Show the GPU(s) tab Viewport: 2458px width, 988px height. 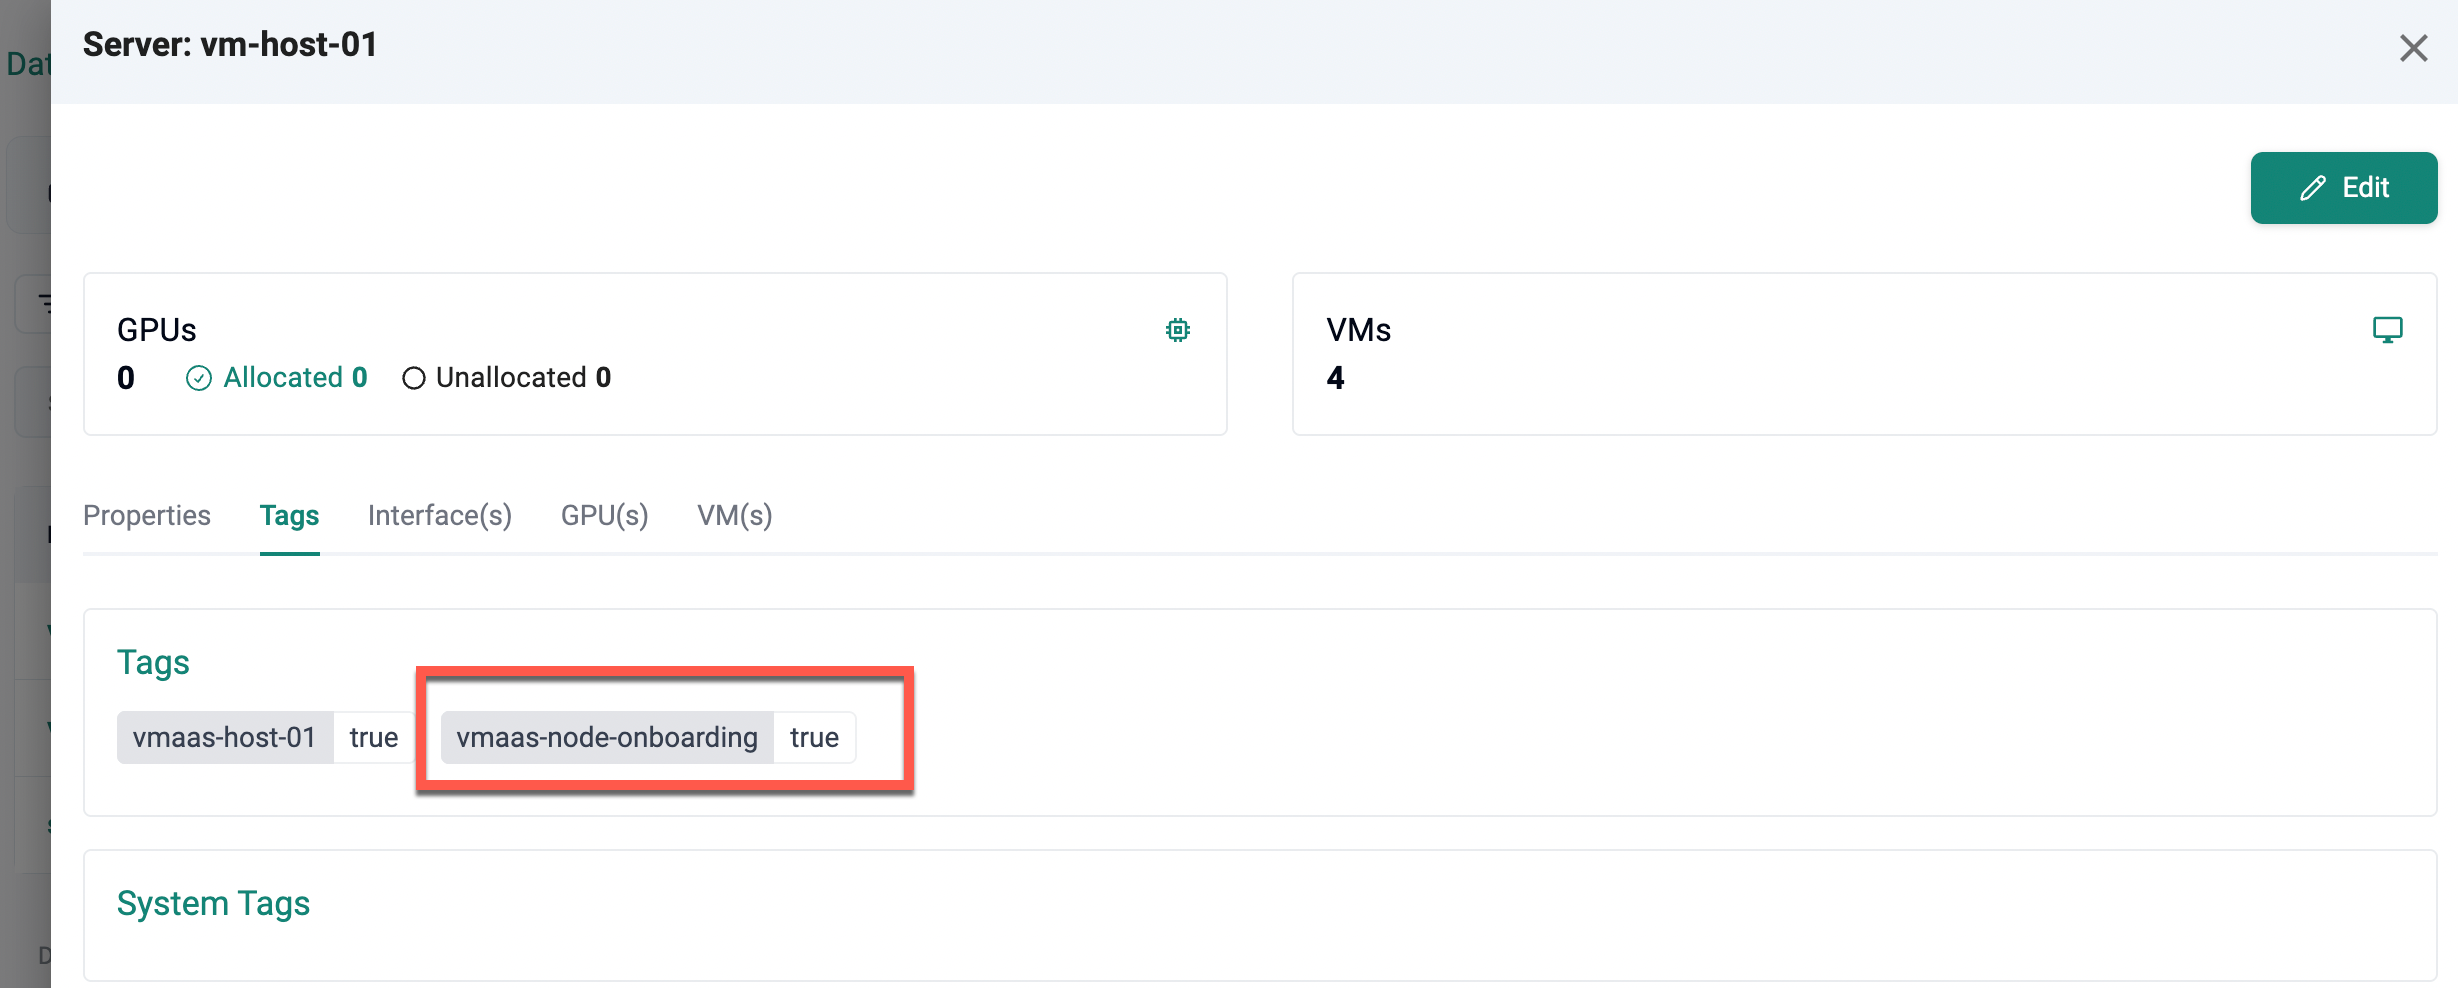pos(604,516)
